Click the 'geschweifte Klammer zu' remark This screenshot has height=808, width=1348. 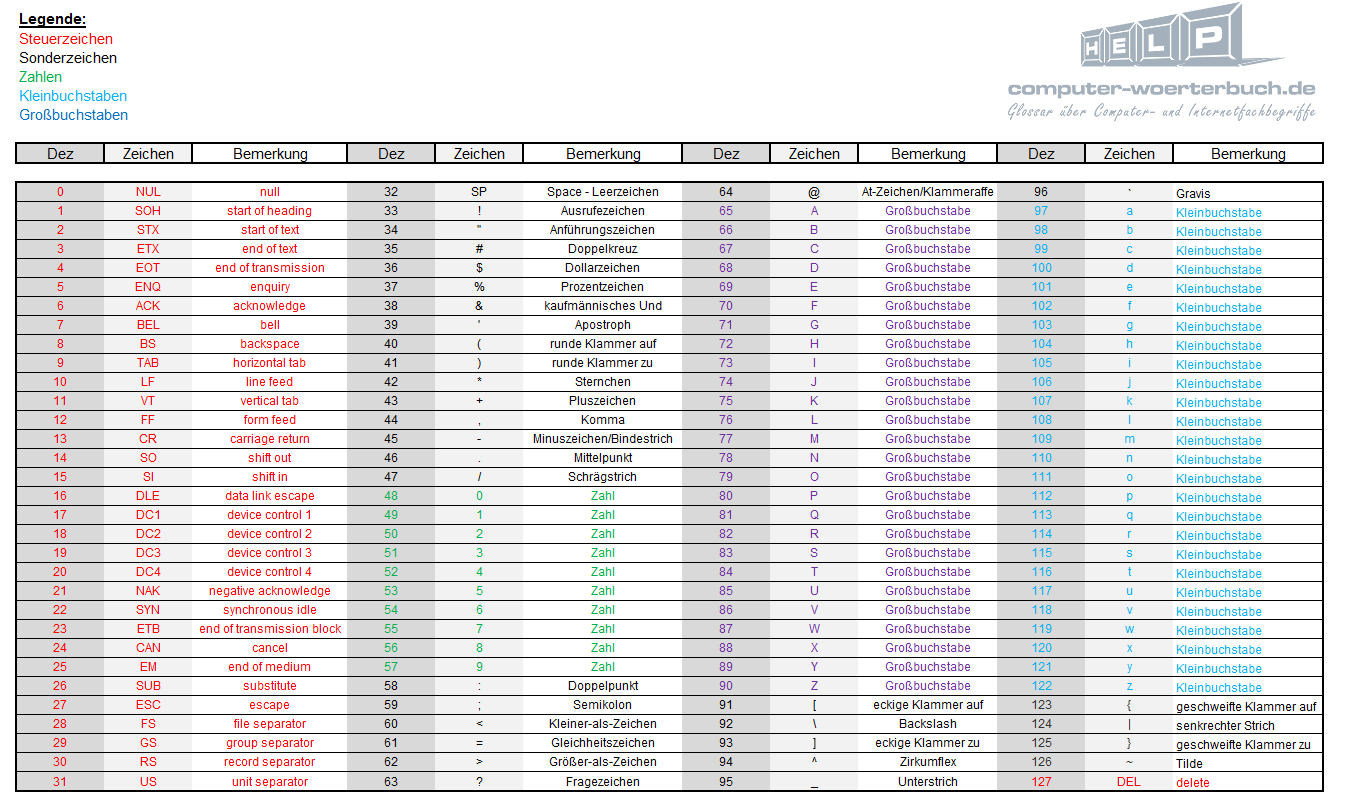pos(1248,743)
